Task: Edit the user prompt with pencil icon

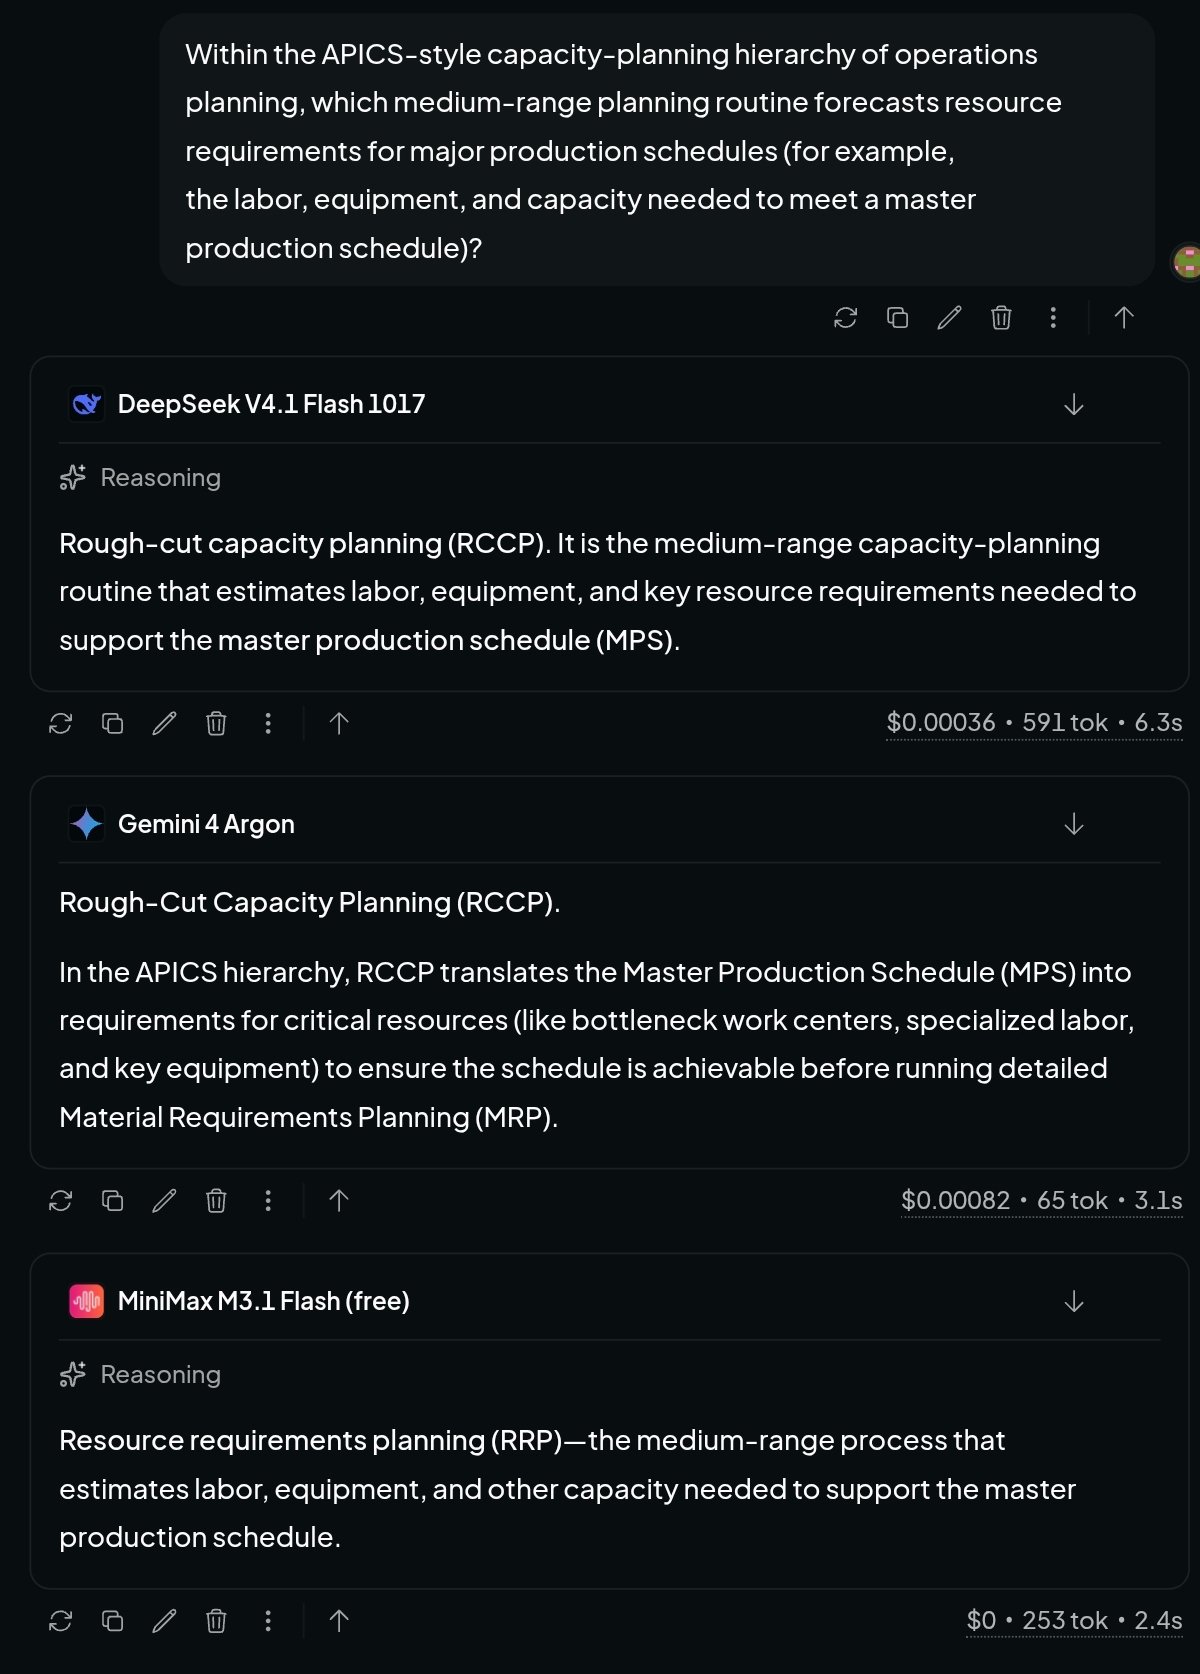Action: coord(949,318)
